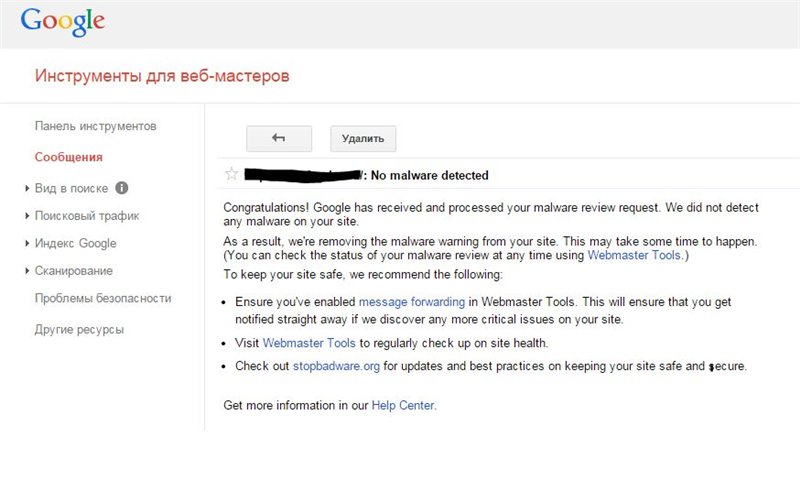Viewport: 800px width, 480px height.
Task: Click the Инструменты для веб-мастеров title
Action: [x=162, y=76]
